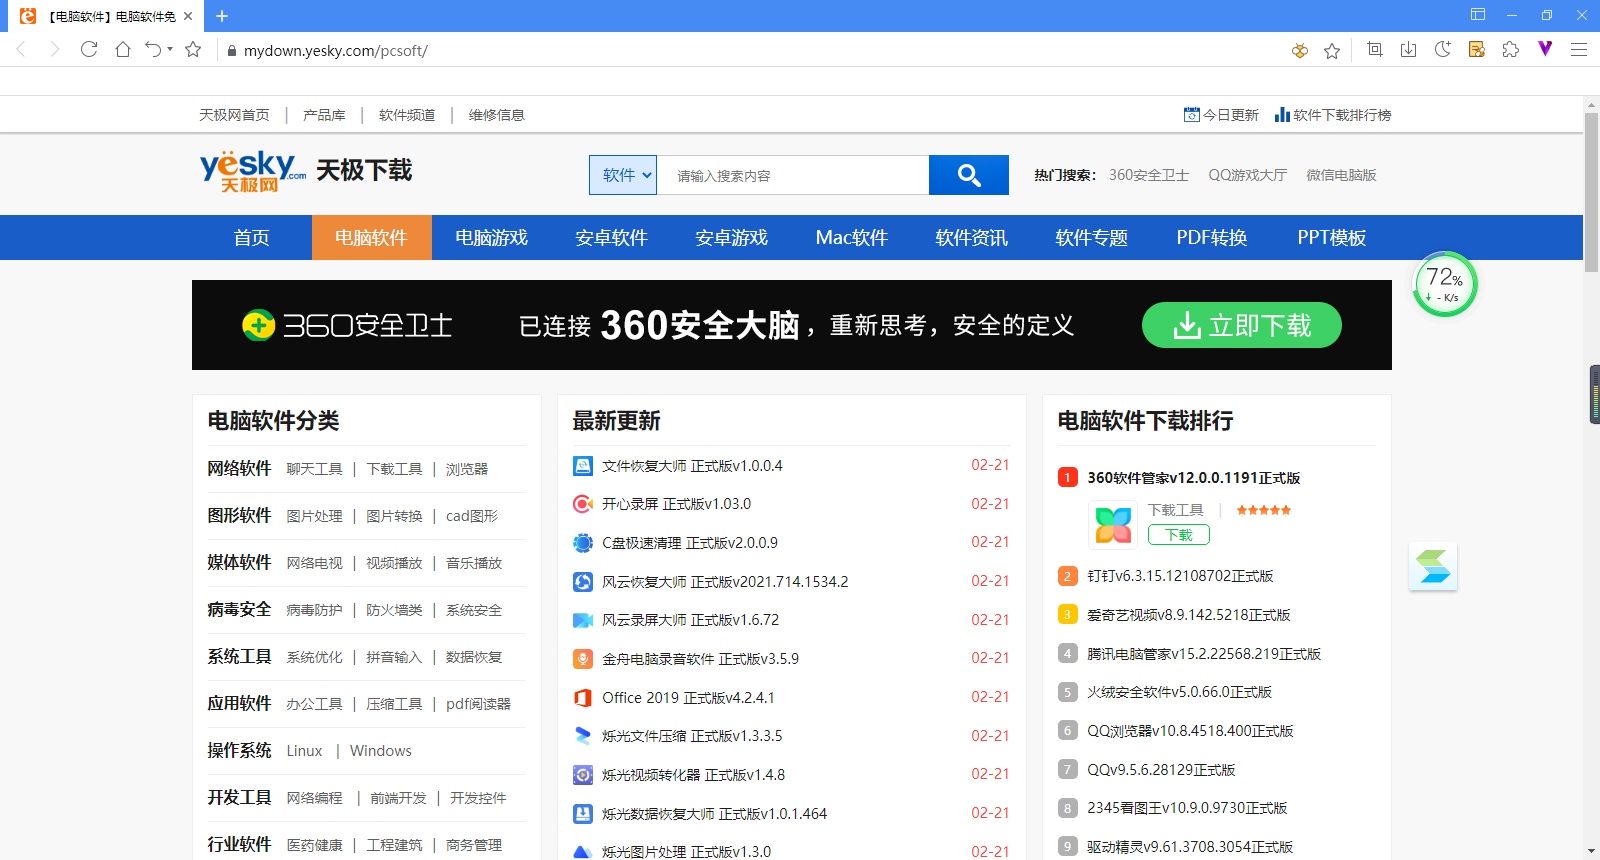Click the yesky 天极下载 logo
Screen dimensions: 1600x860
tap(306, 171)
